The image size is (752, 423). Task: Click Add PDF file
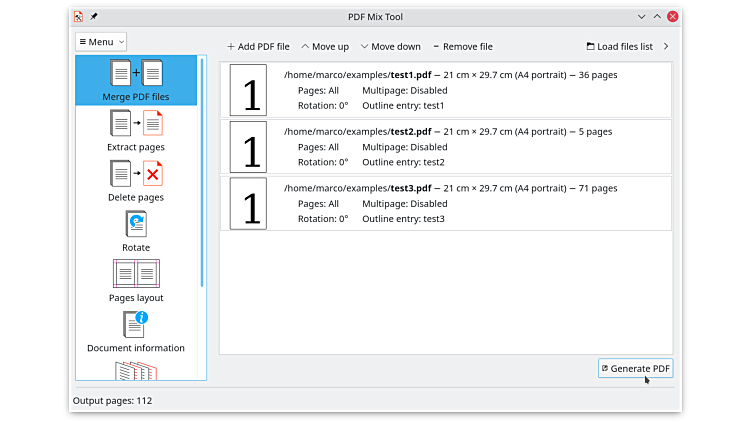click(258, 46)
